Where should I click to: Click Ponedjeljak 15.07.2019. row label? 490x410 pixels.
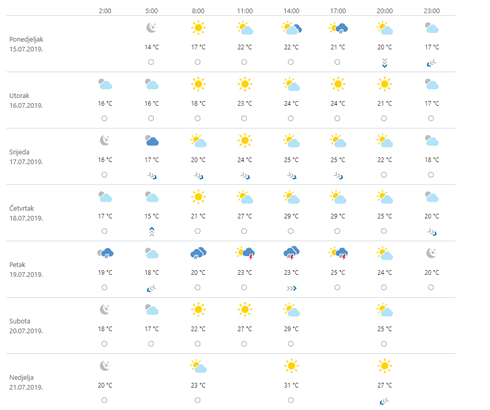coord(26,44)
